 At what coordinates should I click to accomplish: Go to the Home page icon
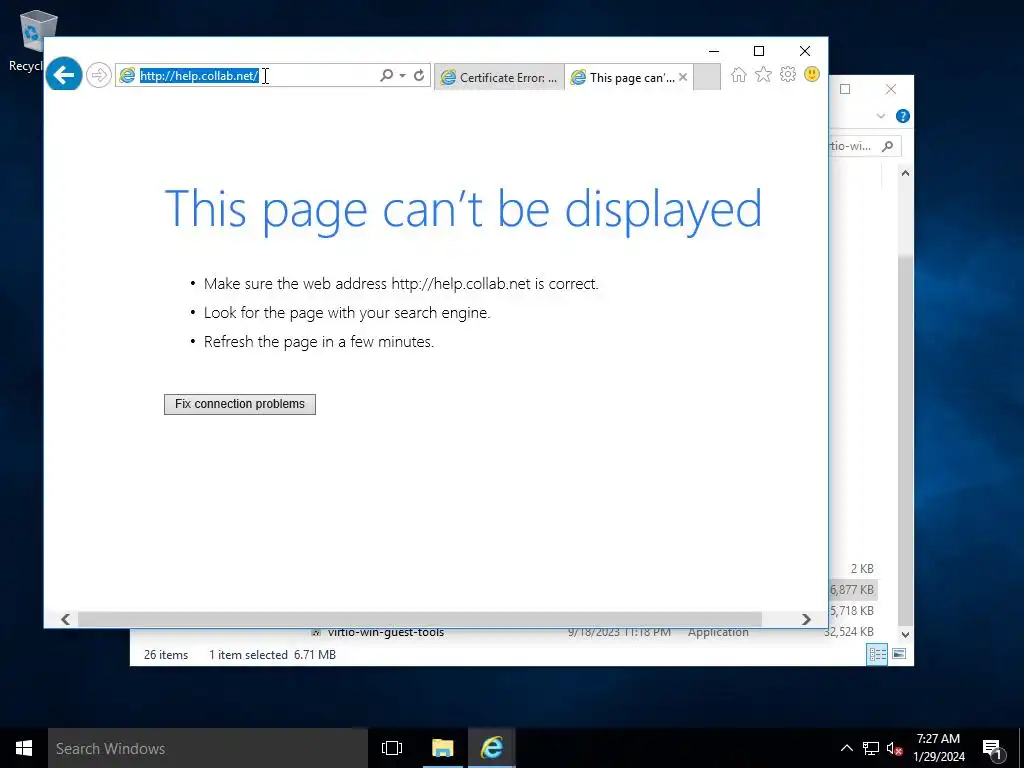click(739, 75)
